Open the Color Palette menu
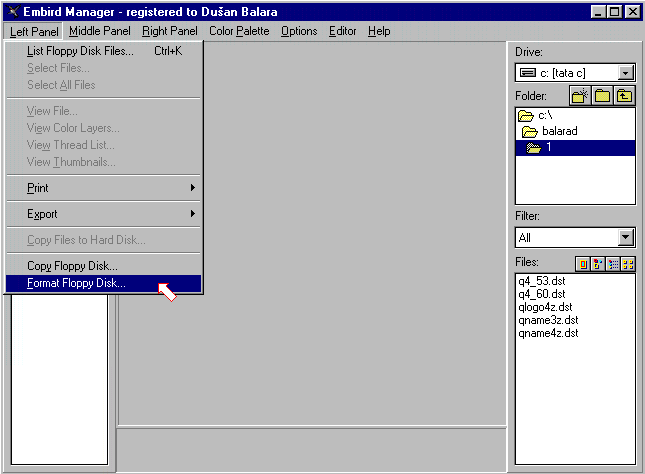 239,31
